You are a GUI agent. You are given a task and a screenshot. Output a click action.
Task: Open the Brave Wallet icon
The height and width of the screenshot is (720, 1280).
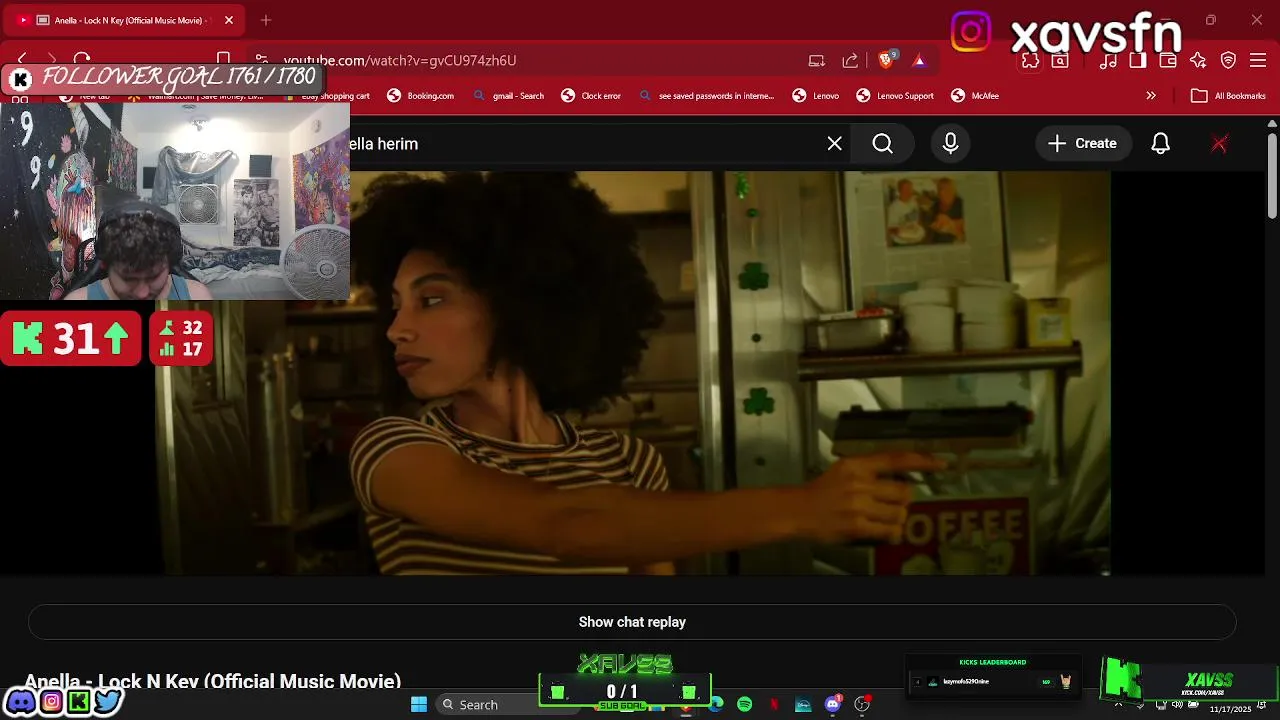(1168, 60)
